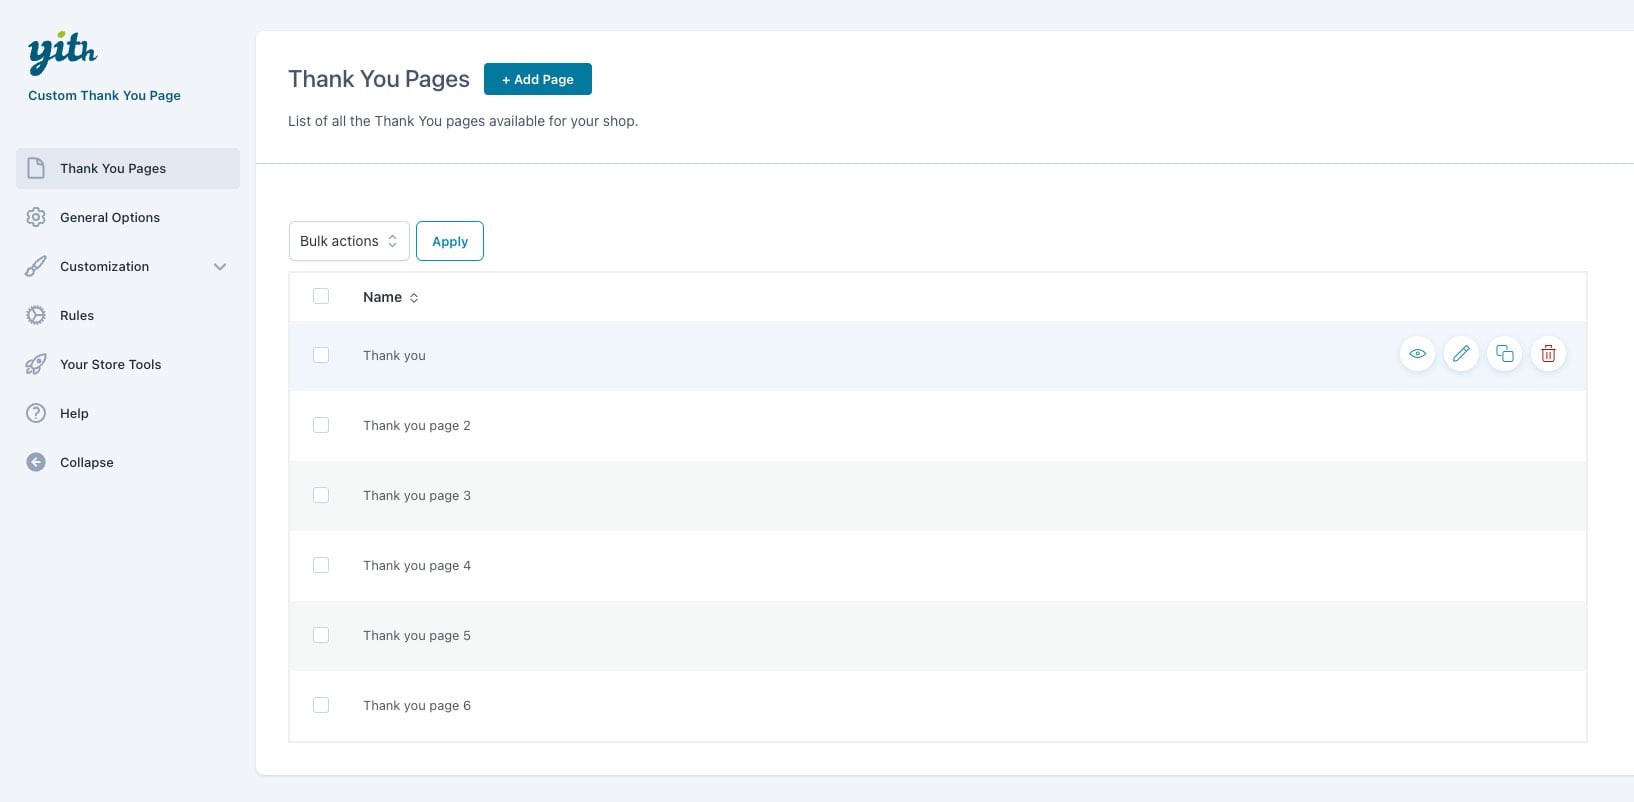Screen dimensions: 1634x802
Task: Open the Thank you page 4 row
Action: [416, 566]
